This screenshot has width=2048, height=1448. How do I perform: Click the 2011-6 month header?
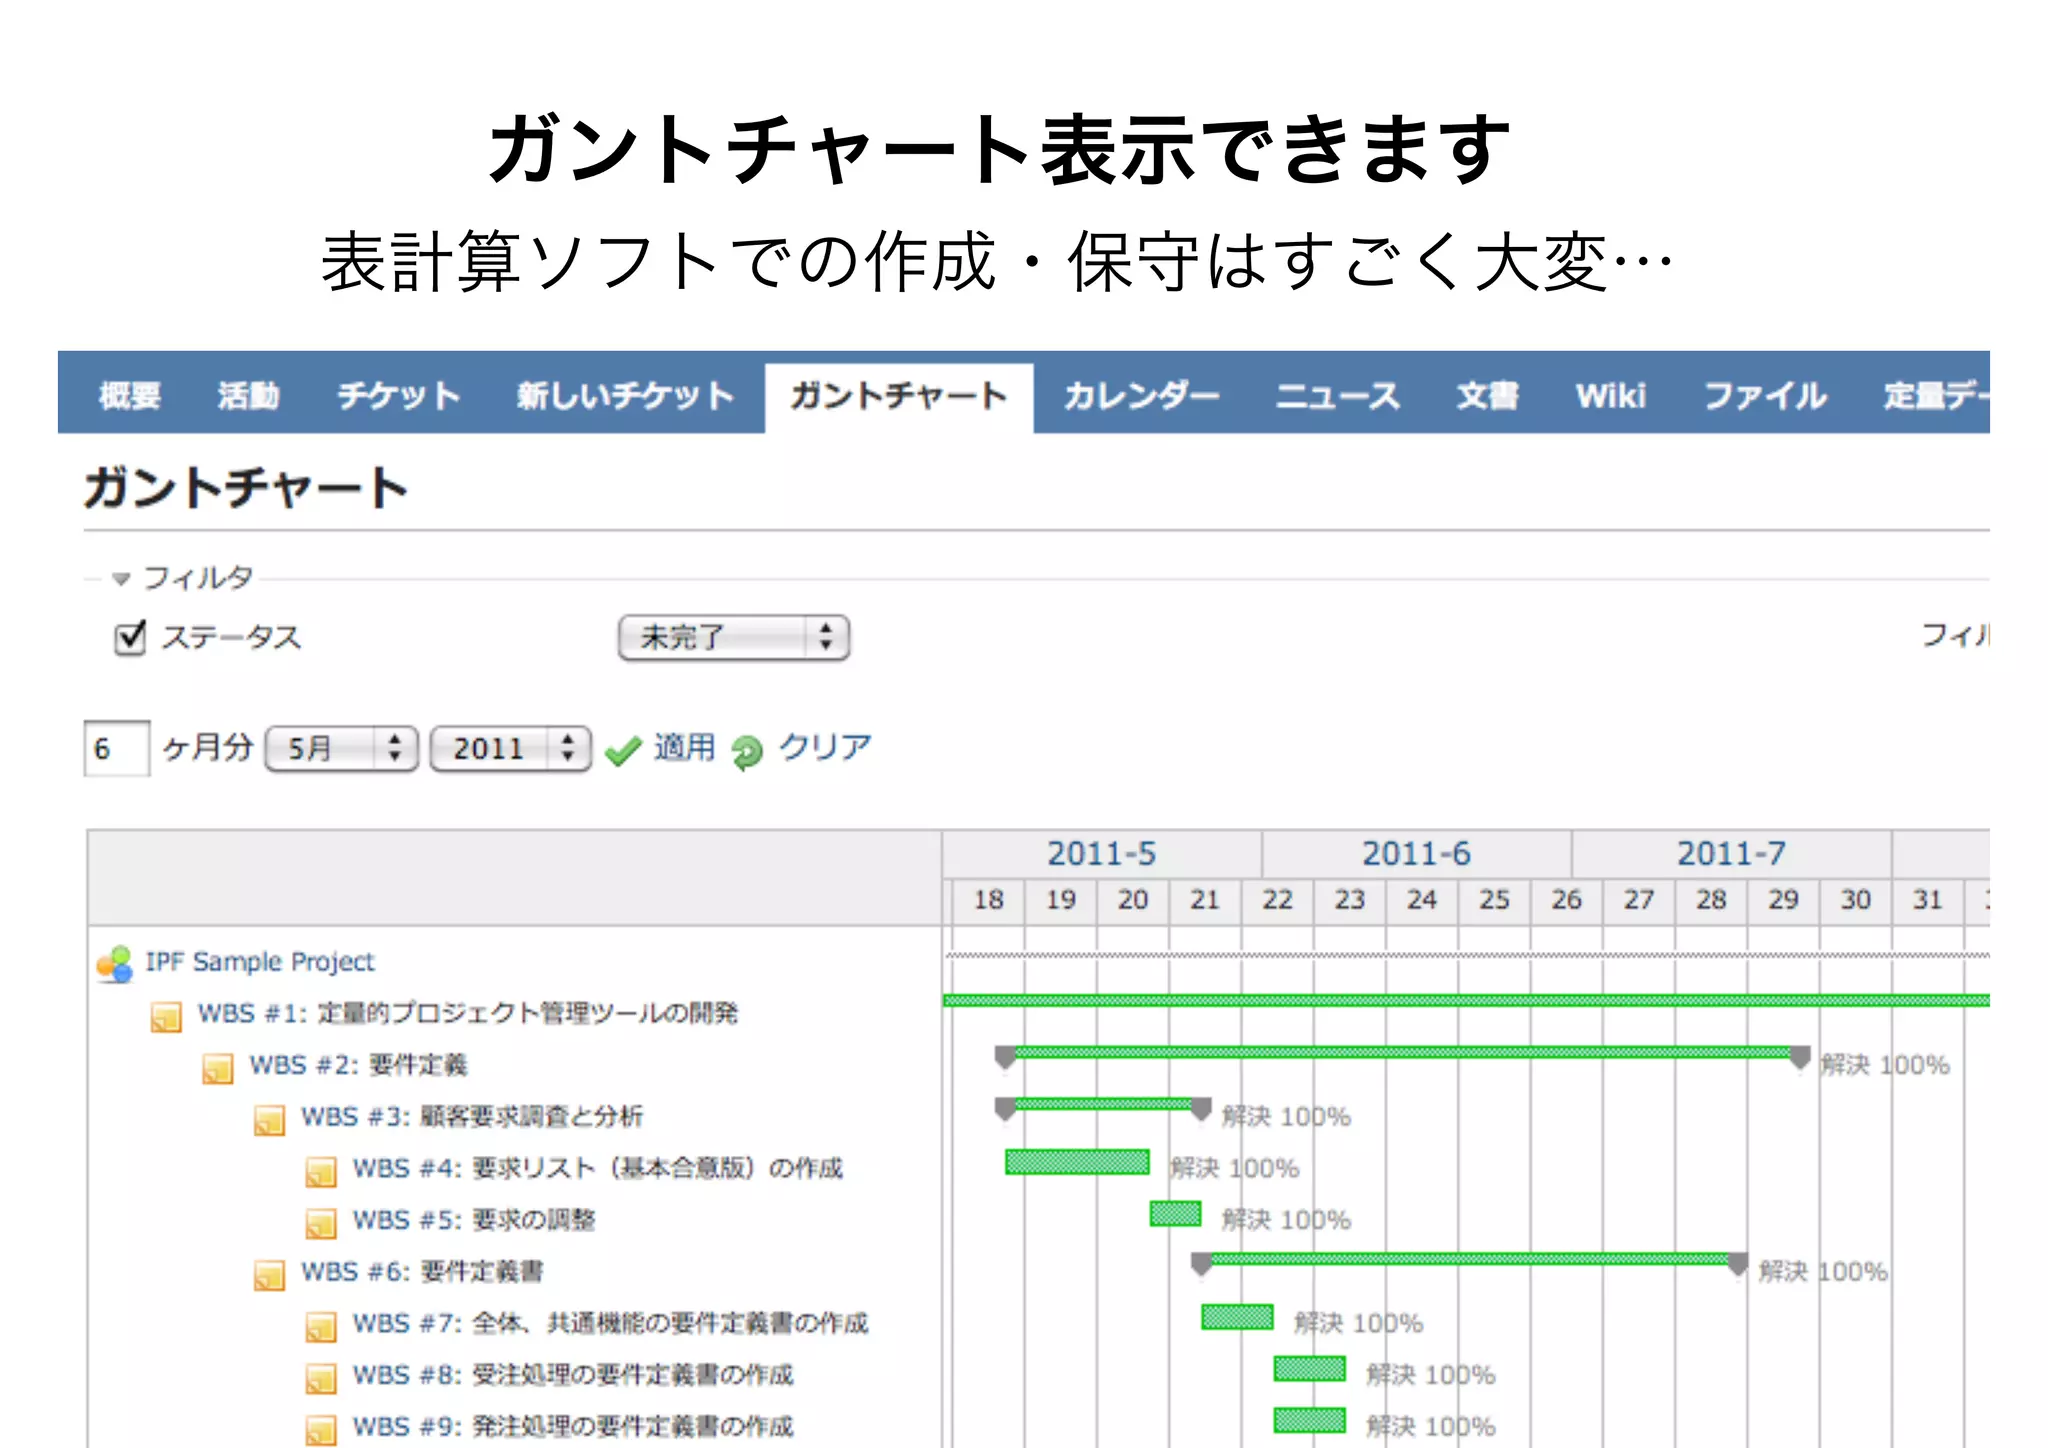click(x=1416, y=854)
